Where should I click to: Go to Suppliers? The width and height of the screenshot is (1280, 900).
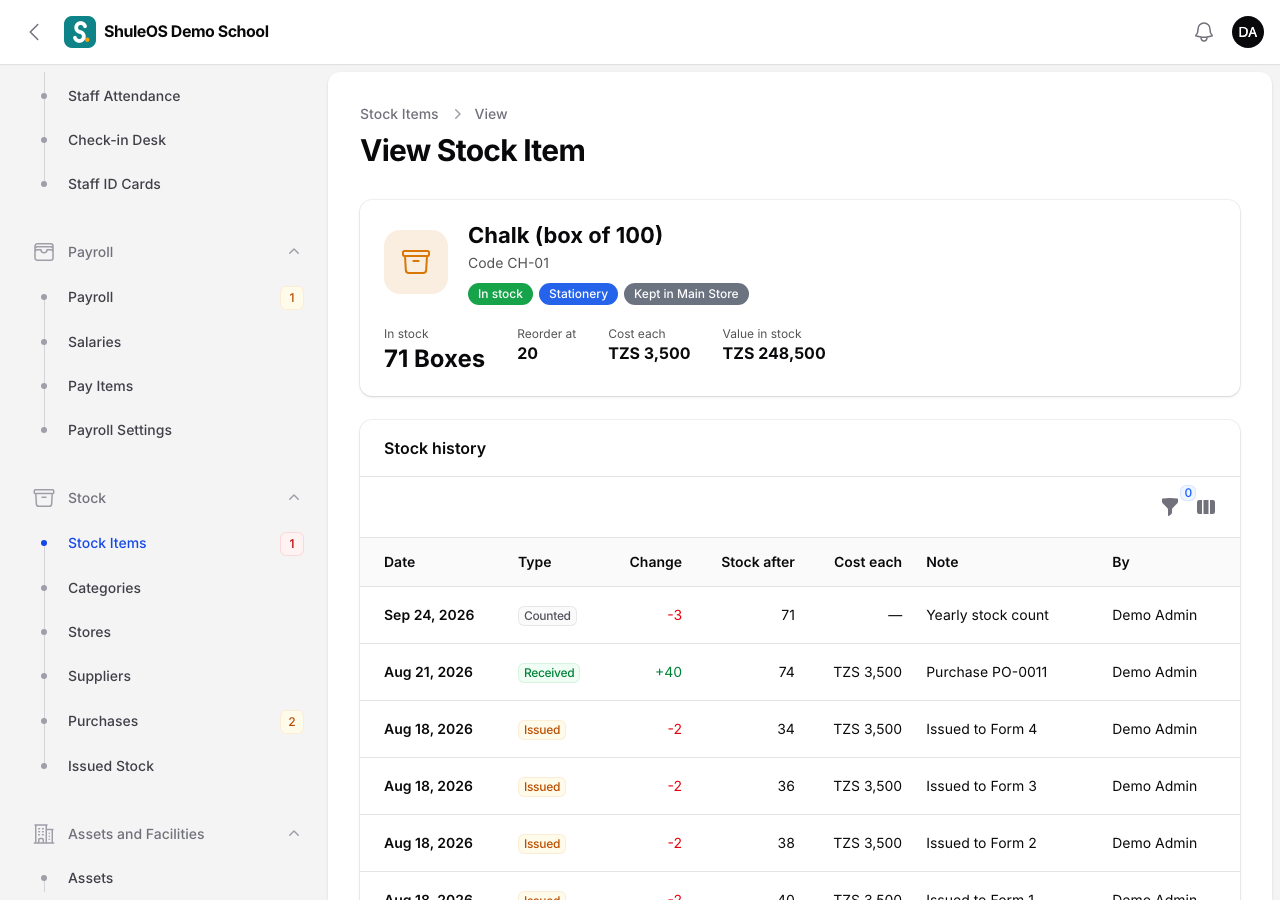99,676
